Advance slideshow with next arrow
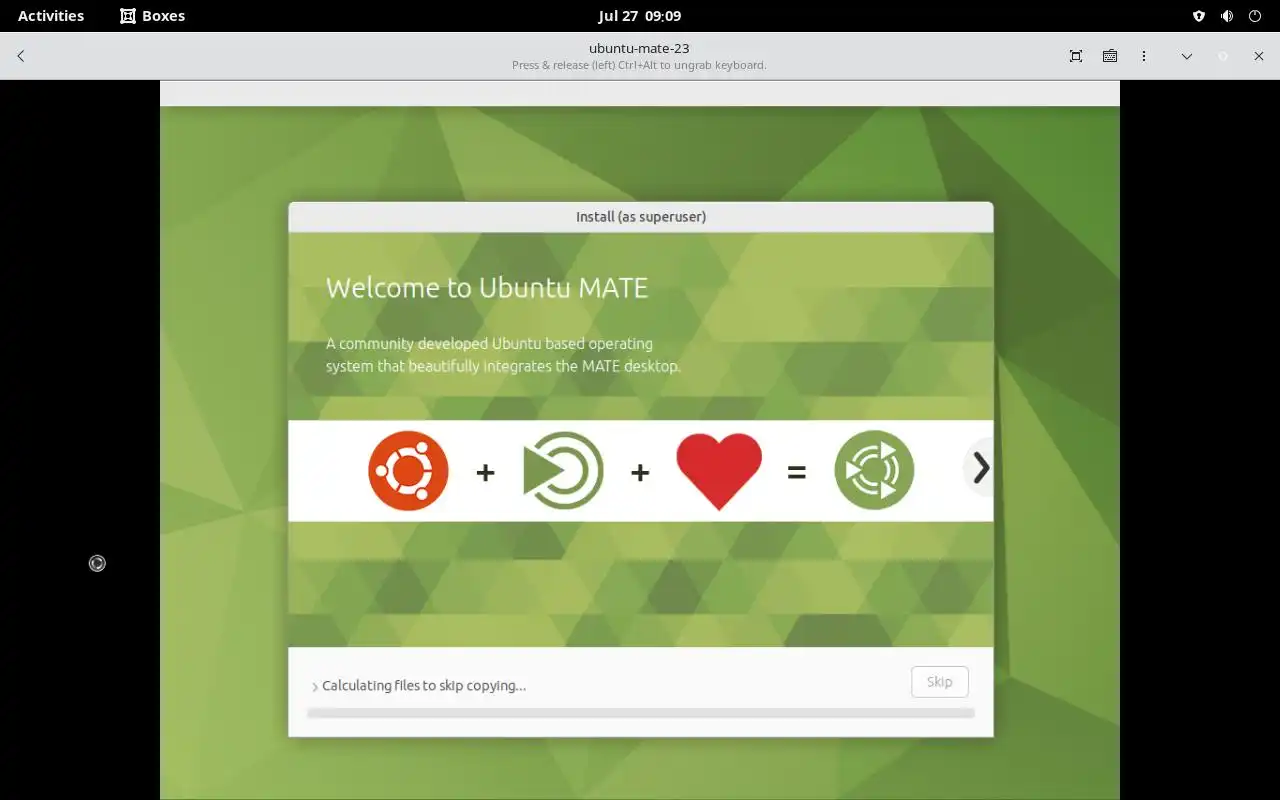Screen dimensions: 1280x800 click(x=980, y=467)
